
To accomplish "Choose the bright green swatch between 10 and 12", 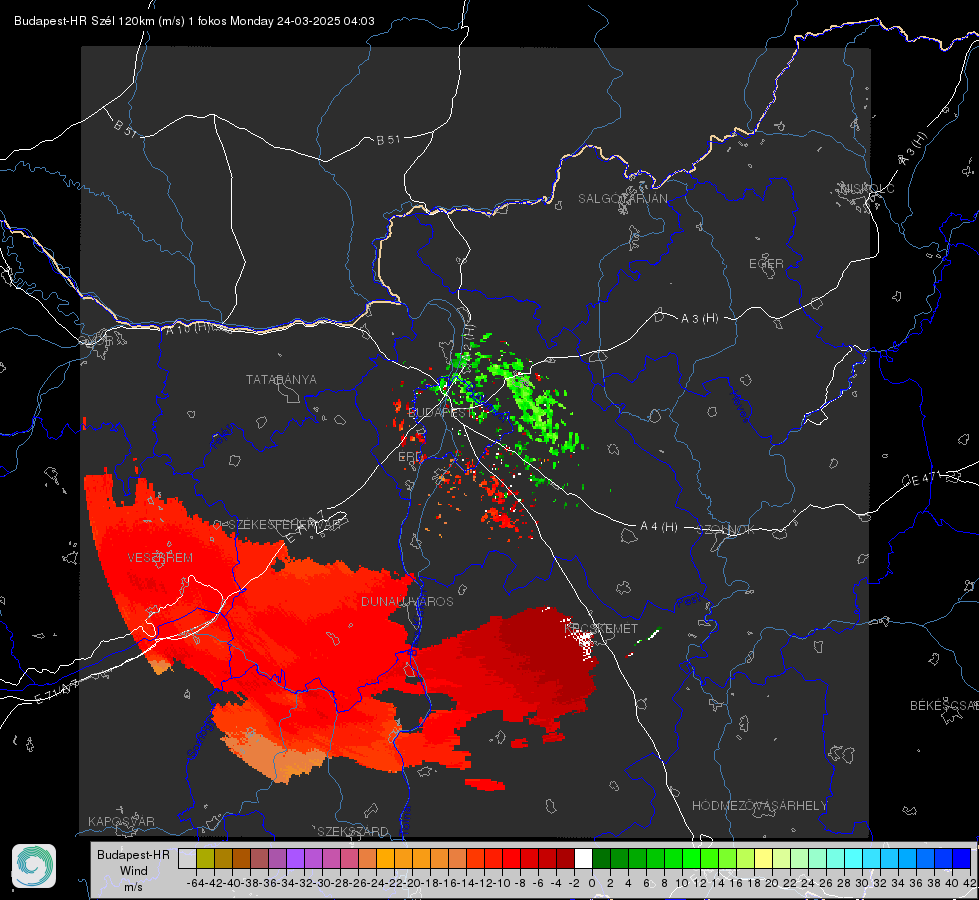I will [x=691, y=858].
